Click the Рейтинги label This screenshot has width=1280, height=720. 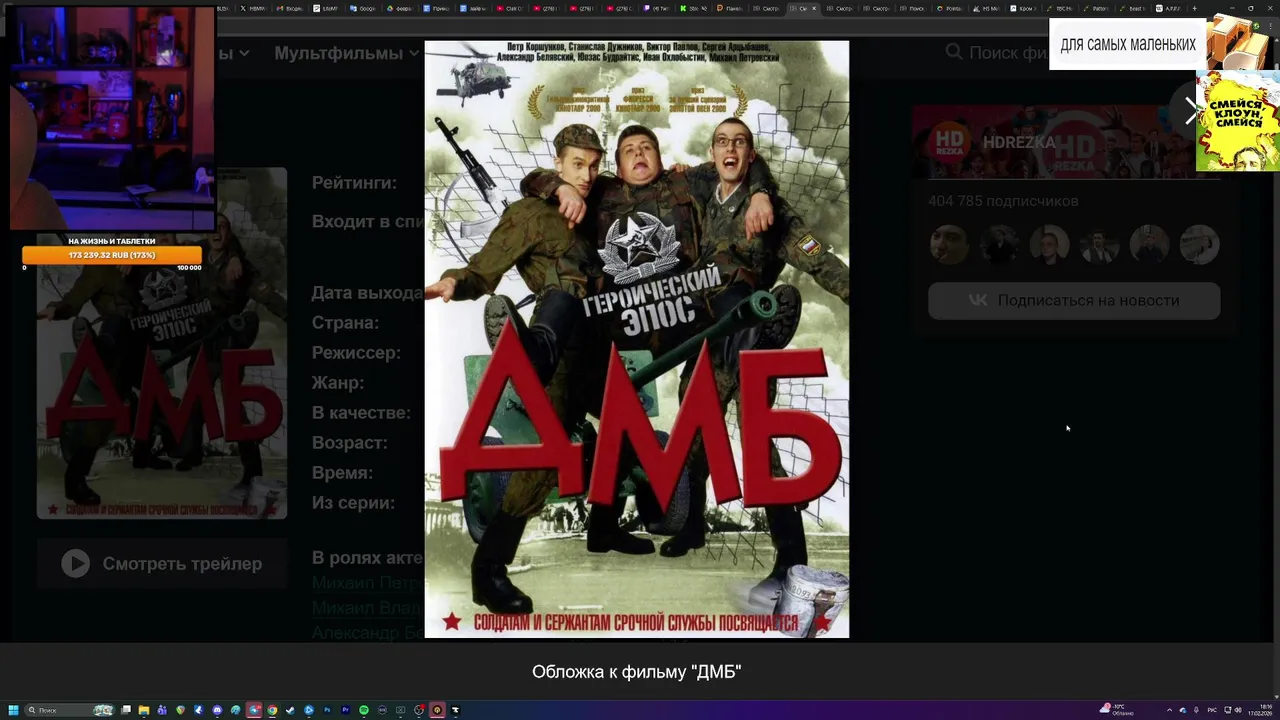[354, 183]
